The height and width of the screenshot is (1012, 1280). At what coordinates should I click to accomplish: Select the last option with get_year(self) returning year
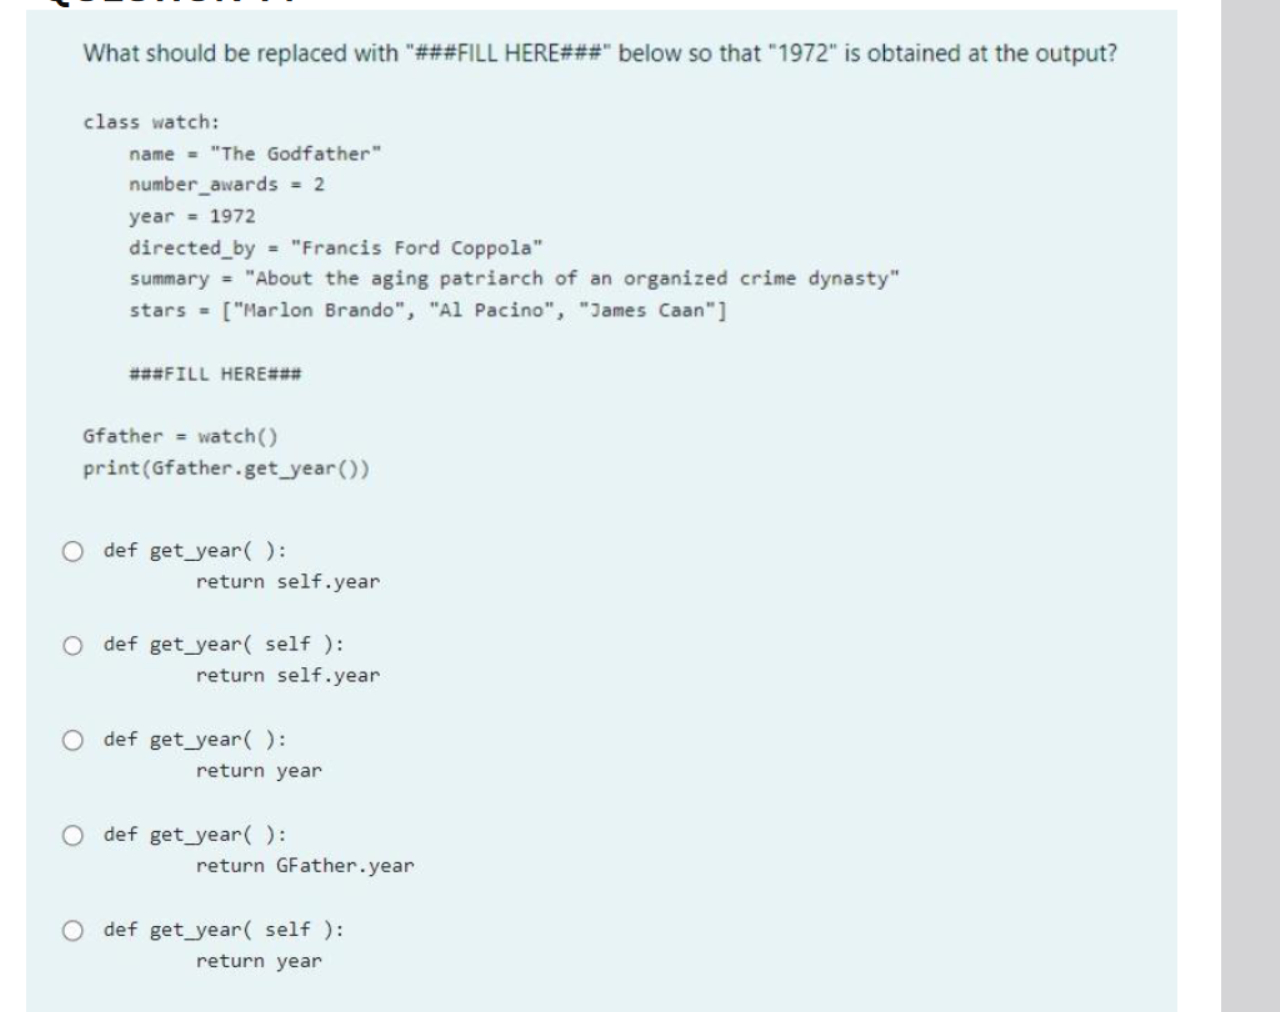pos(72,929)
